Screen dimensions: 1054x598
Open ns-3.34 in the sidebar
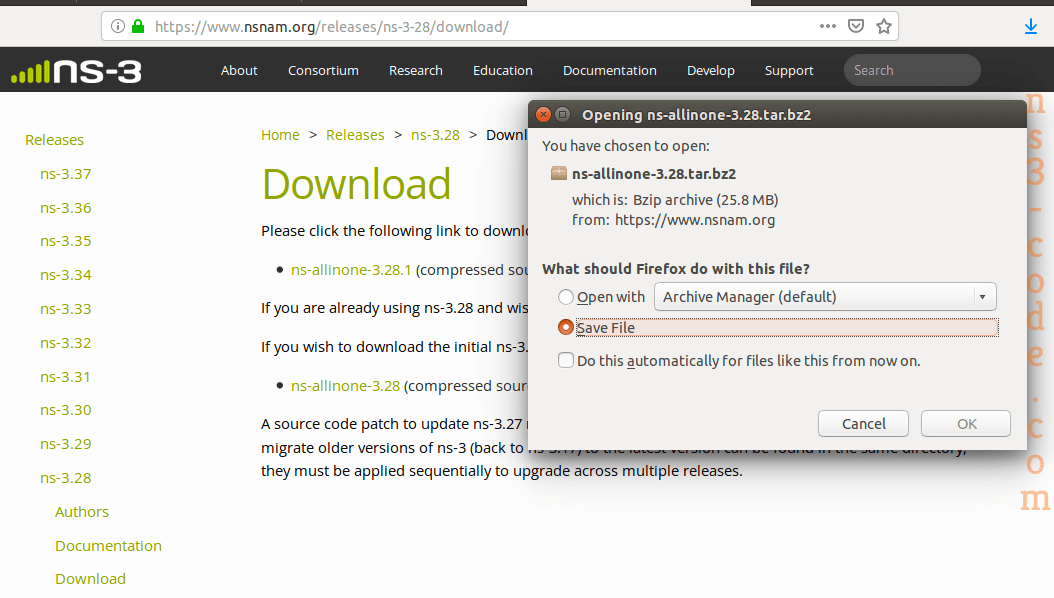click(x=65, y=275)
